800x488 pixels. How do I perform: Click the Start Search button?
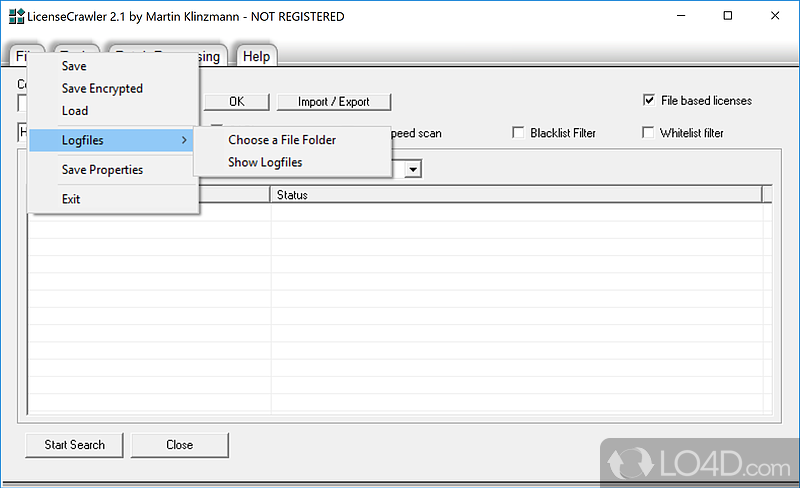[x=74, y=445]
